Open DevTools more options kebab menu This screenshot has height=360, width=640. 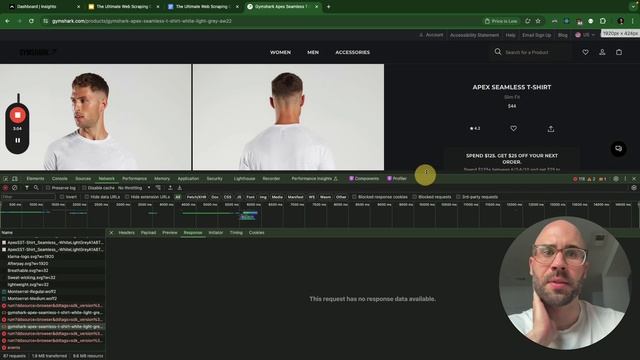[x=625, y=179]
